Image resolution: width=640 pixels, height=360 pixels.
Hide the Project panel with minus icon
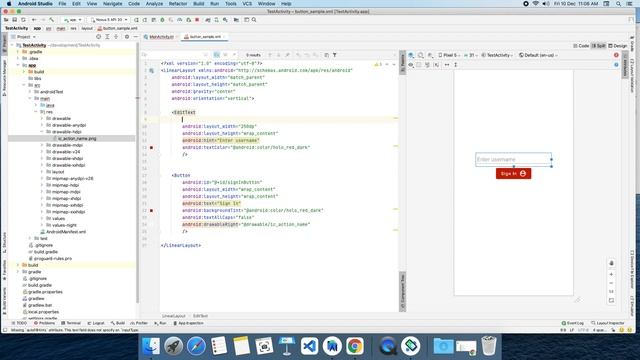click(x=136, y=37)
